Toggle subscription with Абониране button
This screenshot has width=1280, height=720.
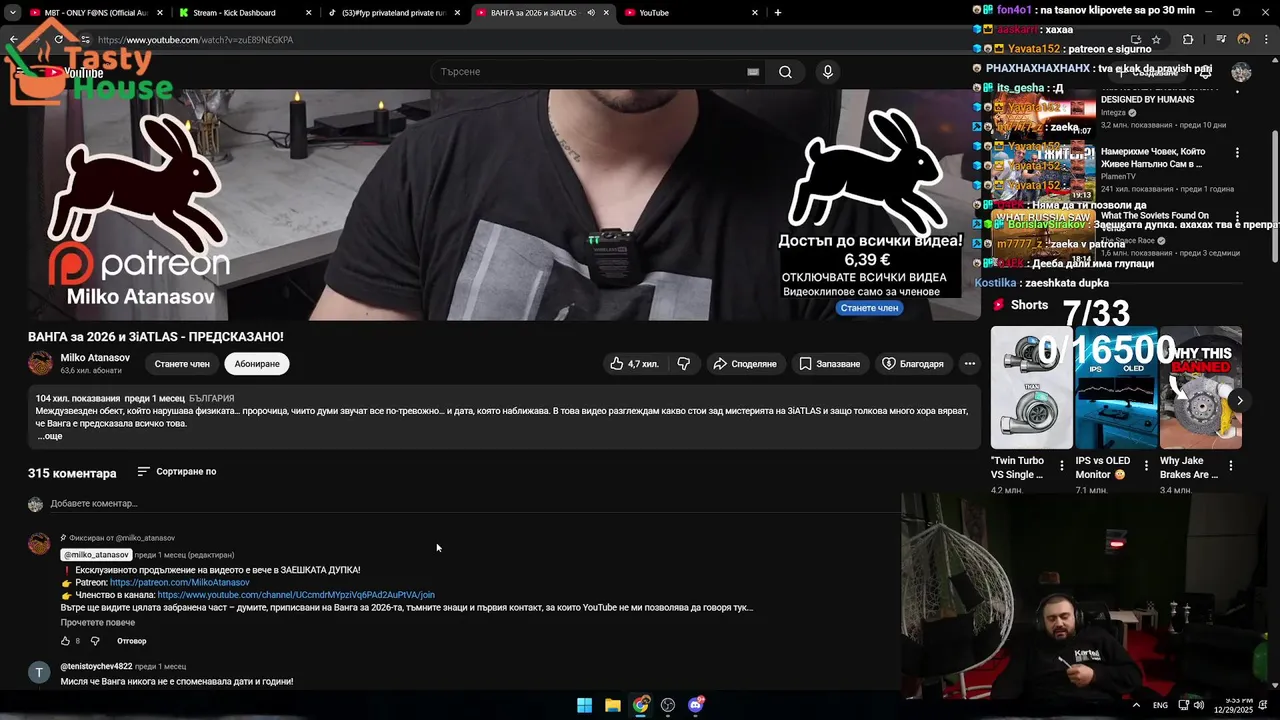click(x=257, y=364)
